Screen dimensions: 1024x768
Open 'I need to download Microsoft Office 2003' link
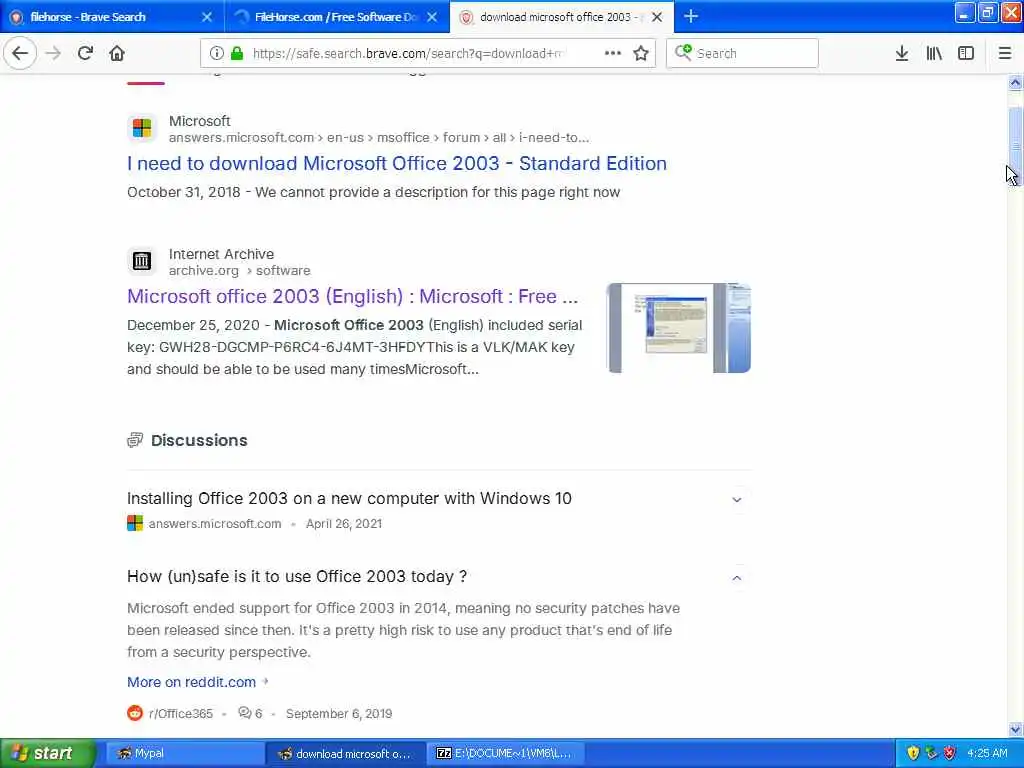tap(396, 163)
